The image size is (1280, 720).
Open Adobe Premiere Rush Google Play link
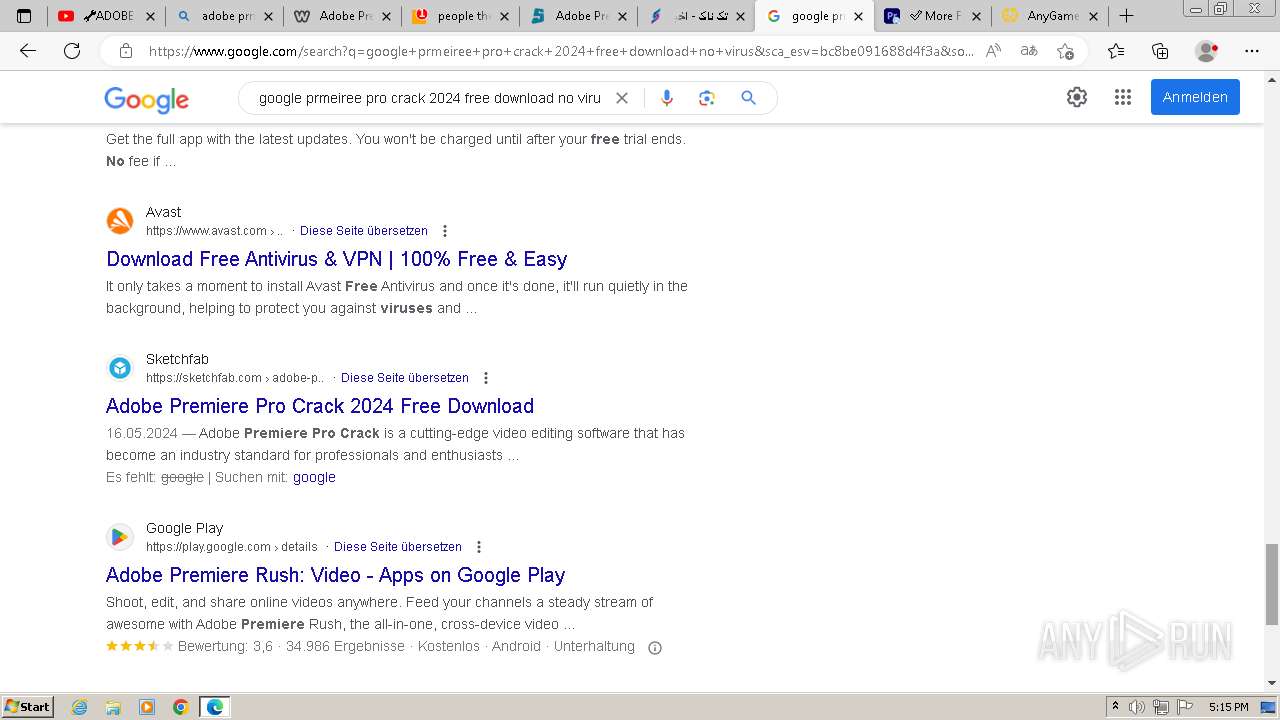pyautogui.click(x=335, y=575)
